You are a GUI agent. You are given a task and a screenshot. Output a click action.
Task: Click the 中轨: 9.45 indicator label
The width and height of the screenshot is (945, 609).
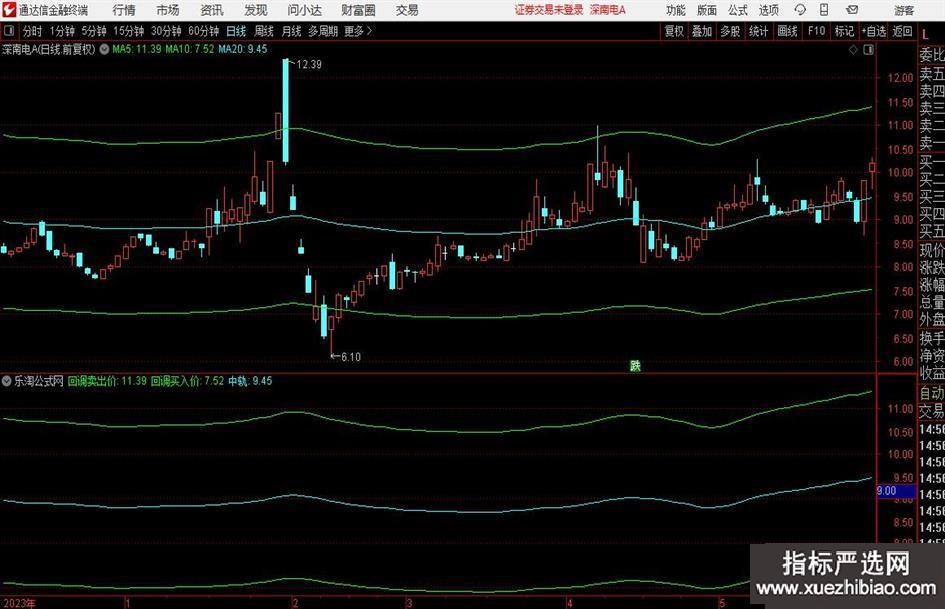(x=250, y=381)
